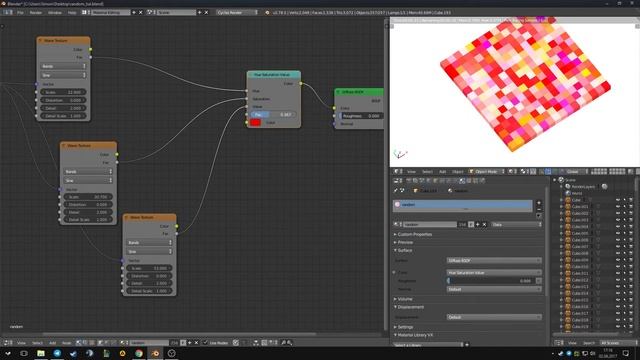Screen dimensions: 640x360
Task: Click Color input Hue Saturation Value button
Action: (494, 273)
